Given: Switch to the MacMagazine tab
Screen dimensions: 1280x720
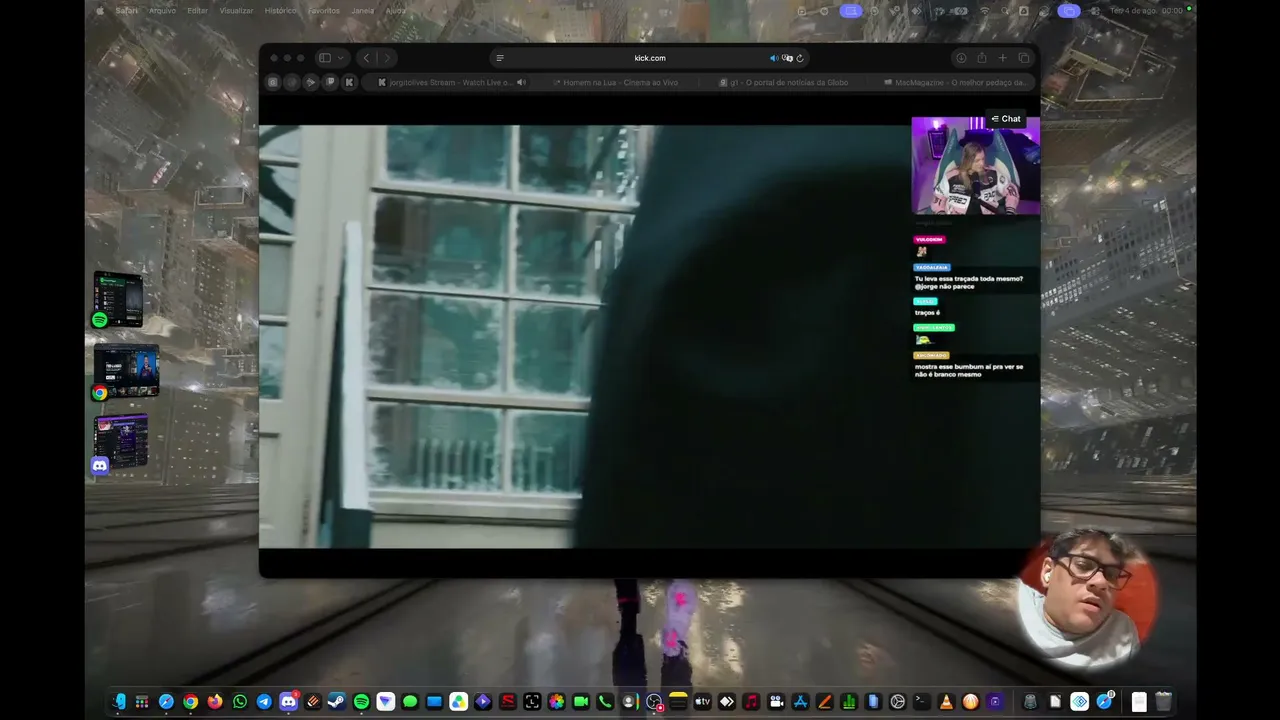Looking at the screenshot, I should pos(952,82).
